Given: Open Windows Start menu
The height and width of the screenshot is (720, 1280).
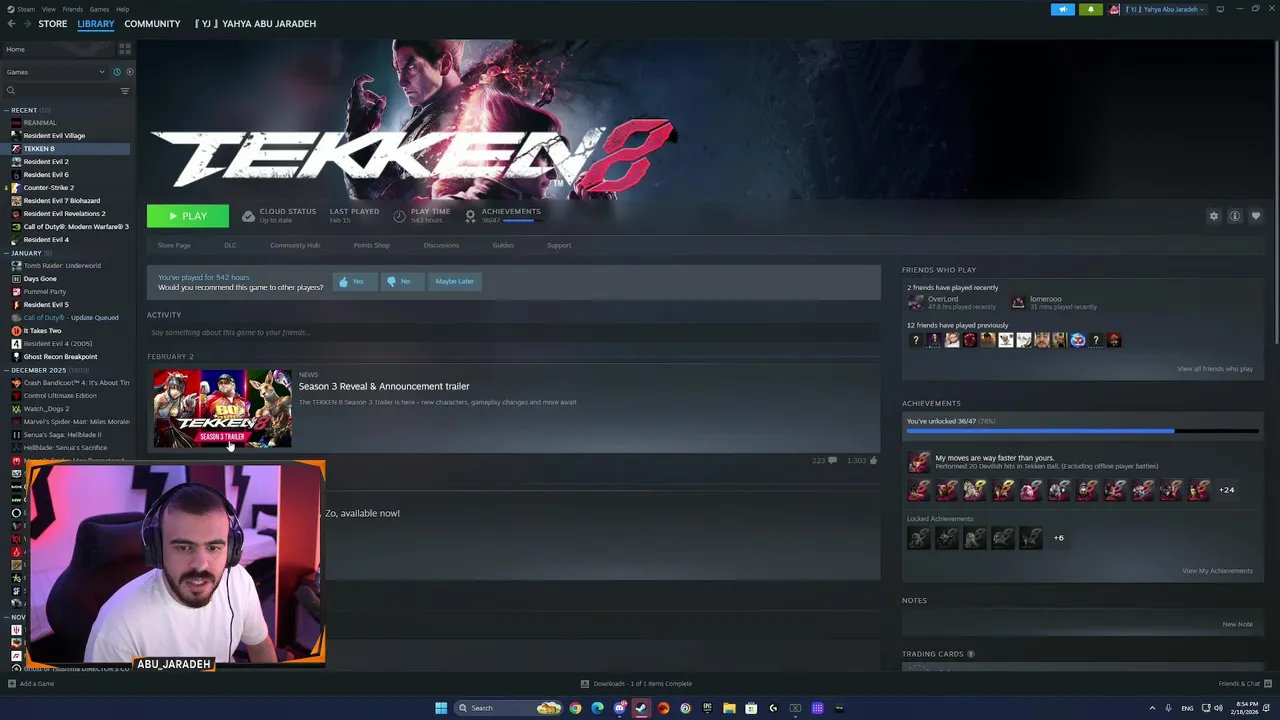Looking at the screenshot, I should 441,708.
